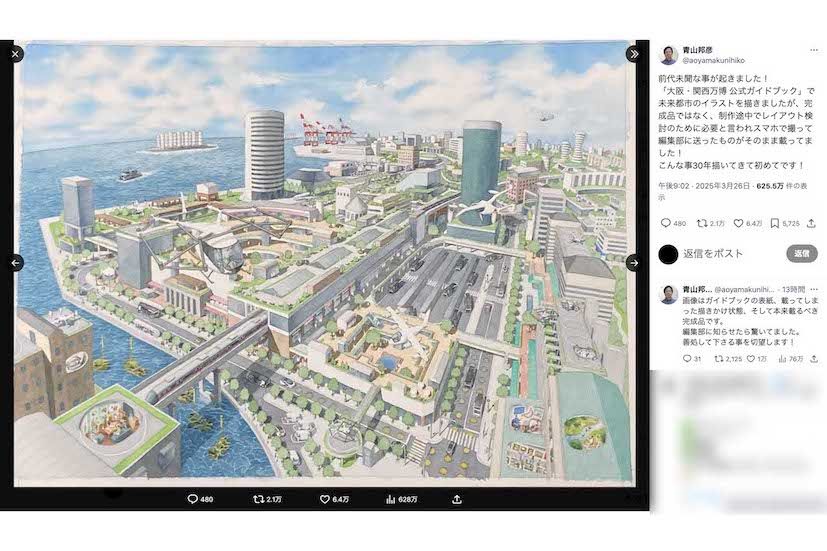Click the repost icon below the image showing 2.1万
This screenshot has height=551, width=827.
259,499
